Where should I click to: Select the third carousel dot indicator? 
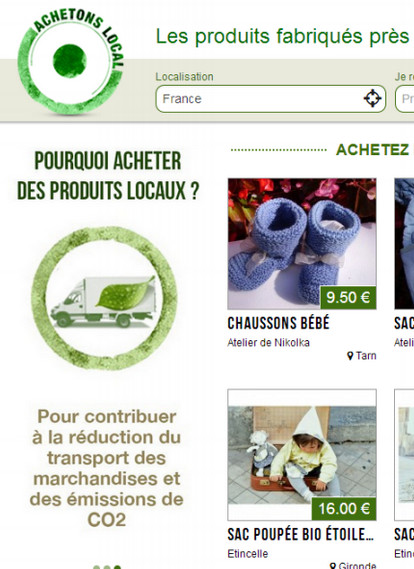point(117,567)
